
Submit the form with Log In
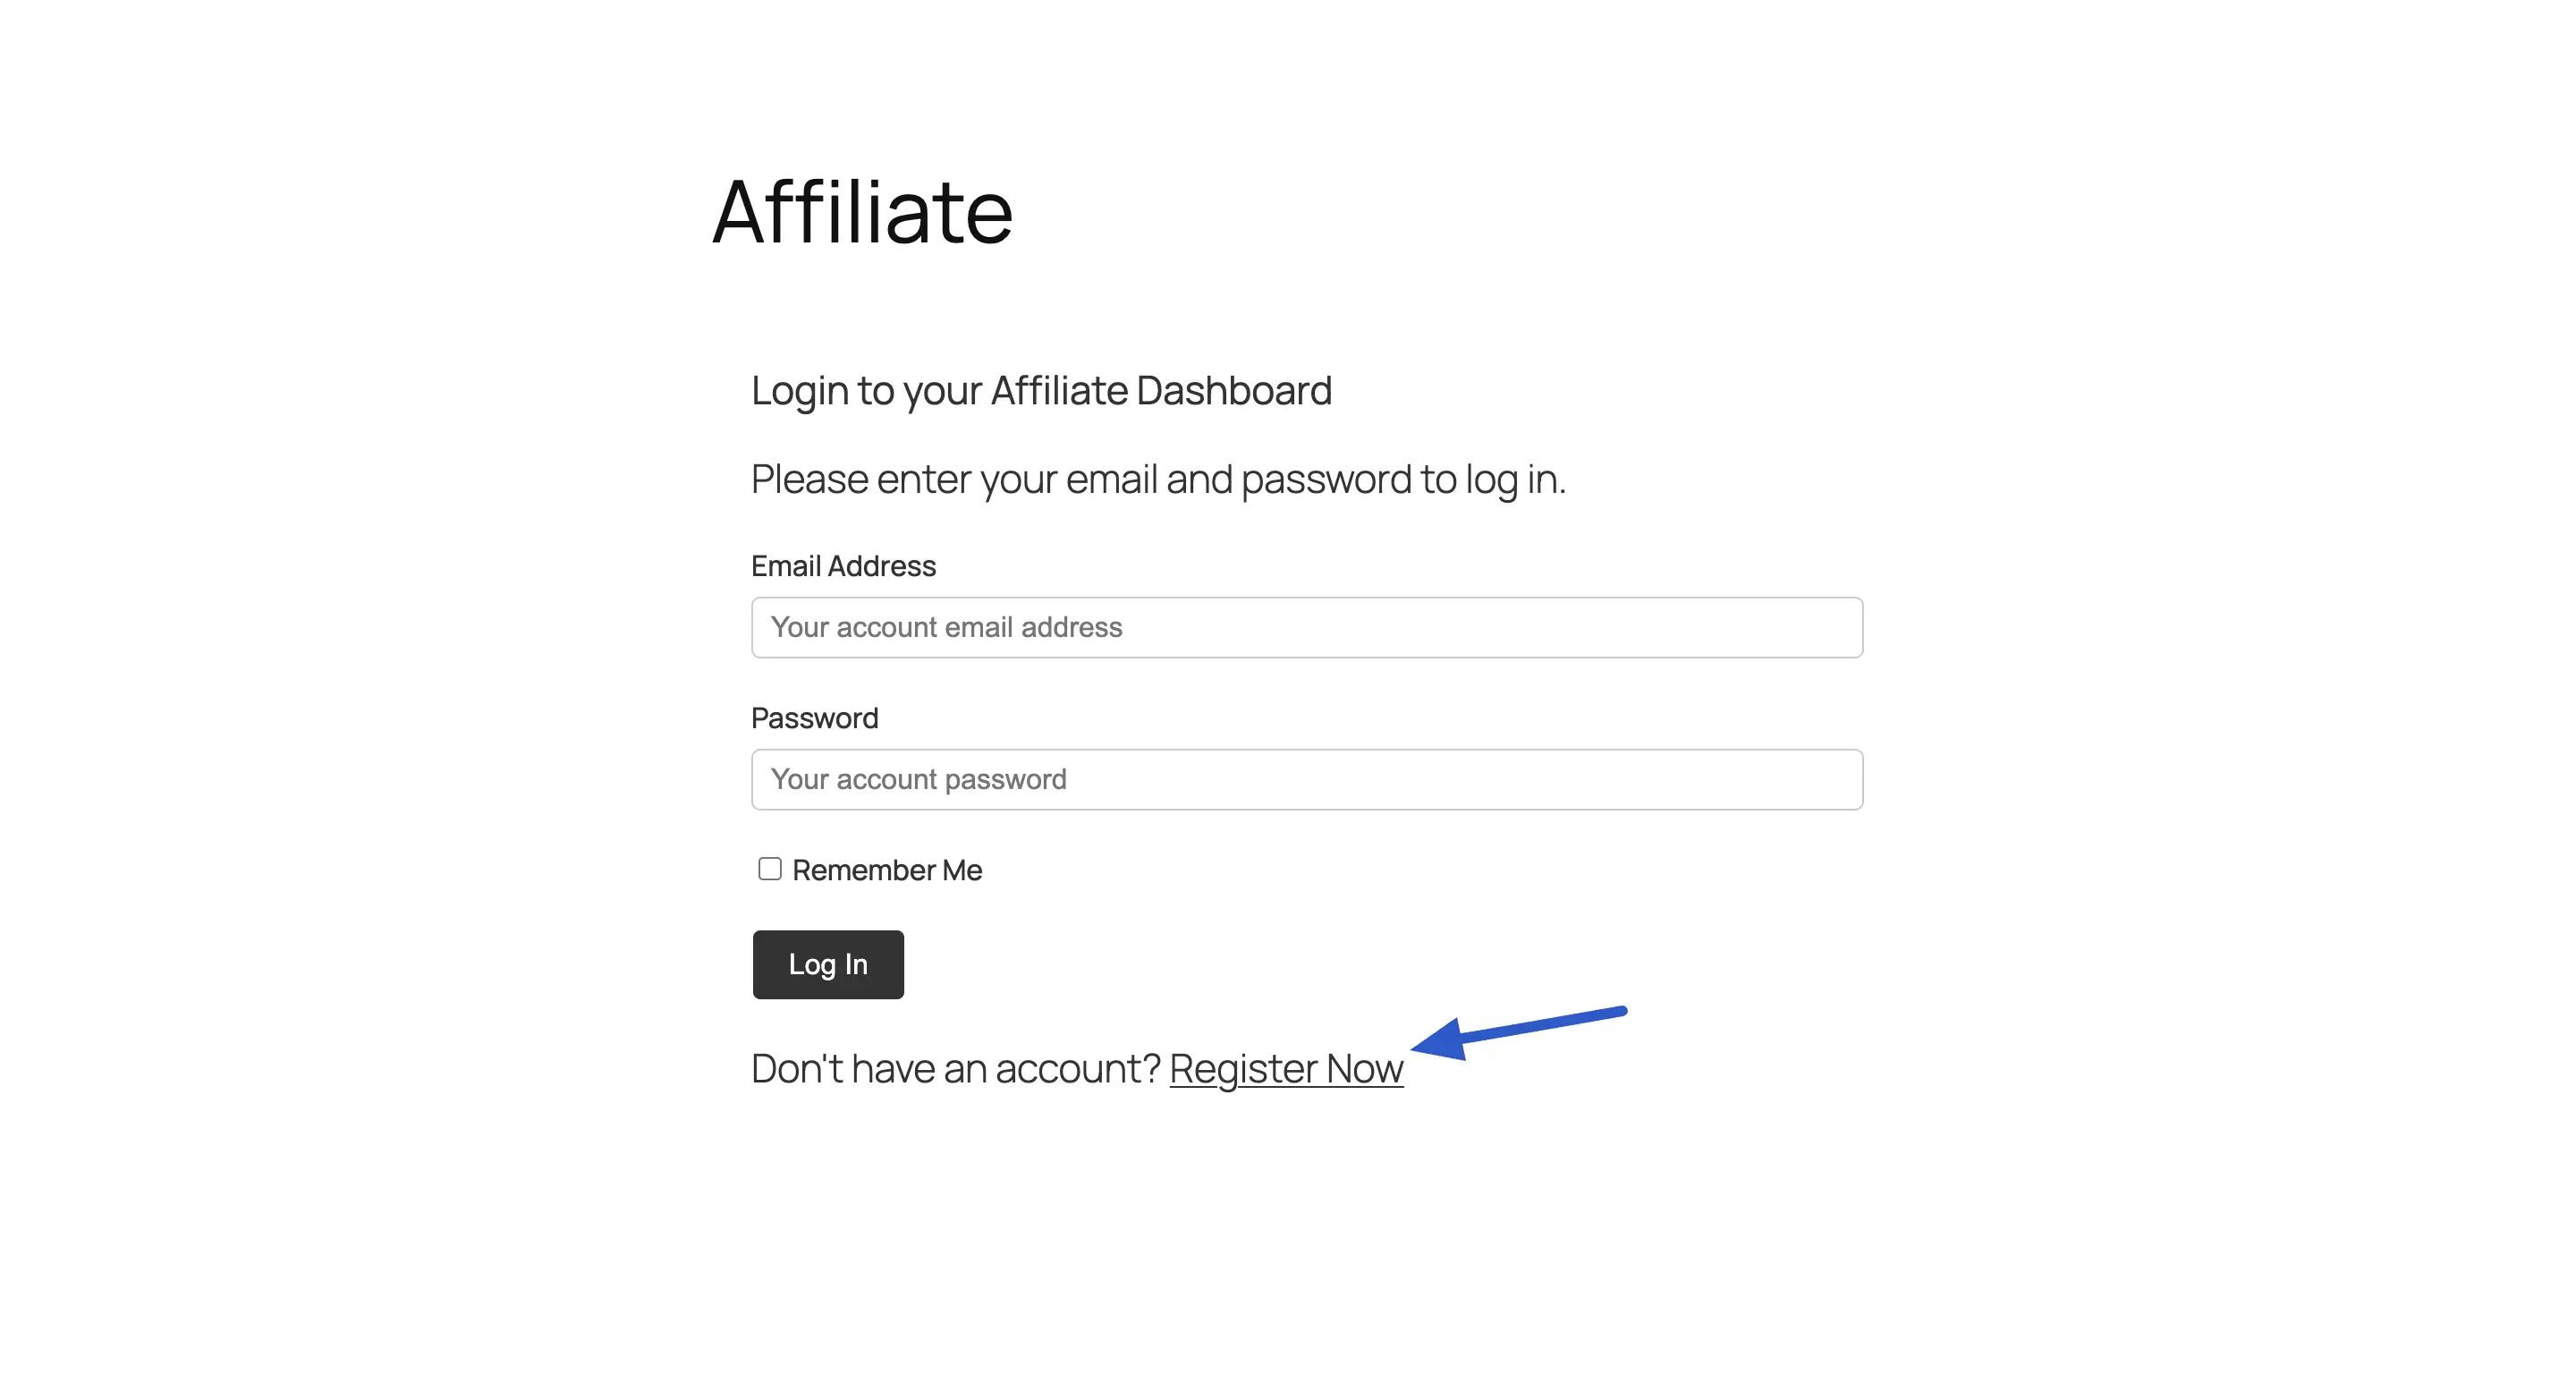[827, 964]
